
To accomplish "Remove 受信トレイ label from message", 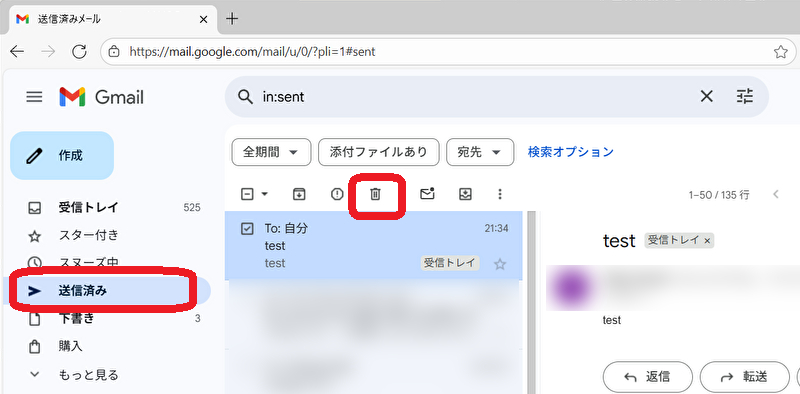I will (707, 241).
